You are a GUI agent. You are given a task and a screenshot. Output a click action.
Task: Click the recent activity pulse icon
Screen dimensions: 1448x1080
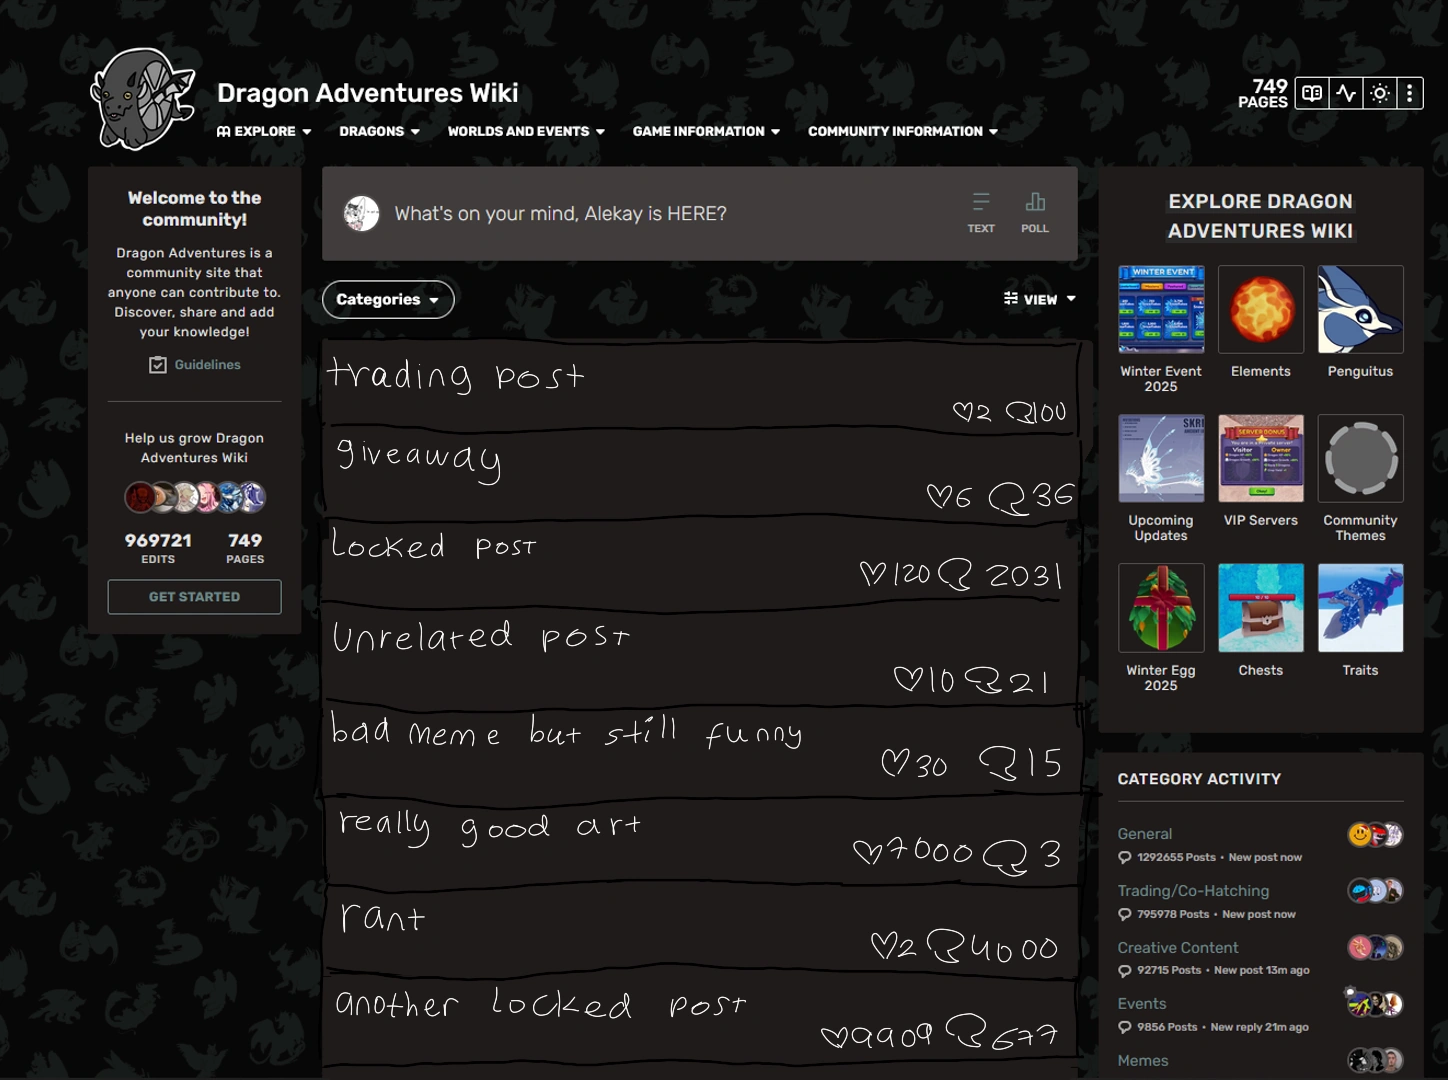coord(1346,93)
